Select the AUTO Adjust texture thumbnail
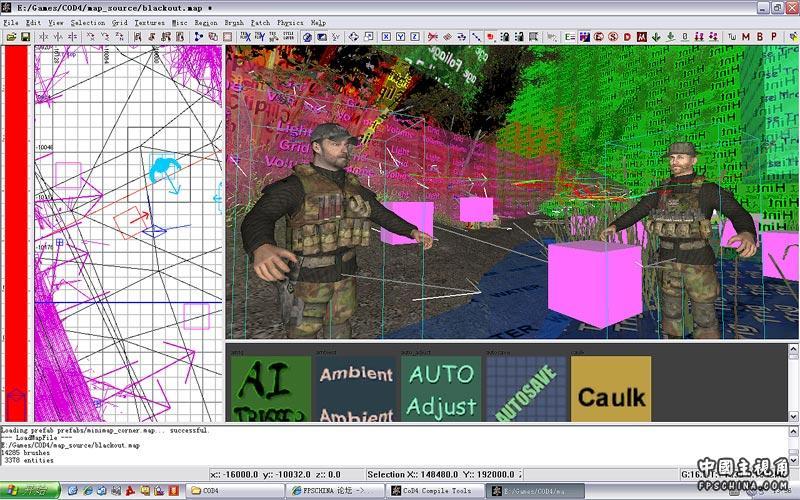Viewport: 800px width, 500px height. (441, 388)
